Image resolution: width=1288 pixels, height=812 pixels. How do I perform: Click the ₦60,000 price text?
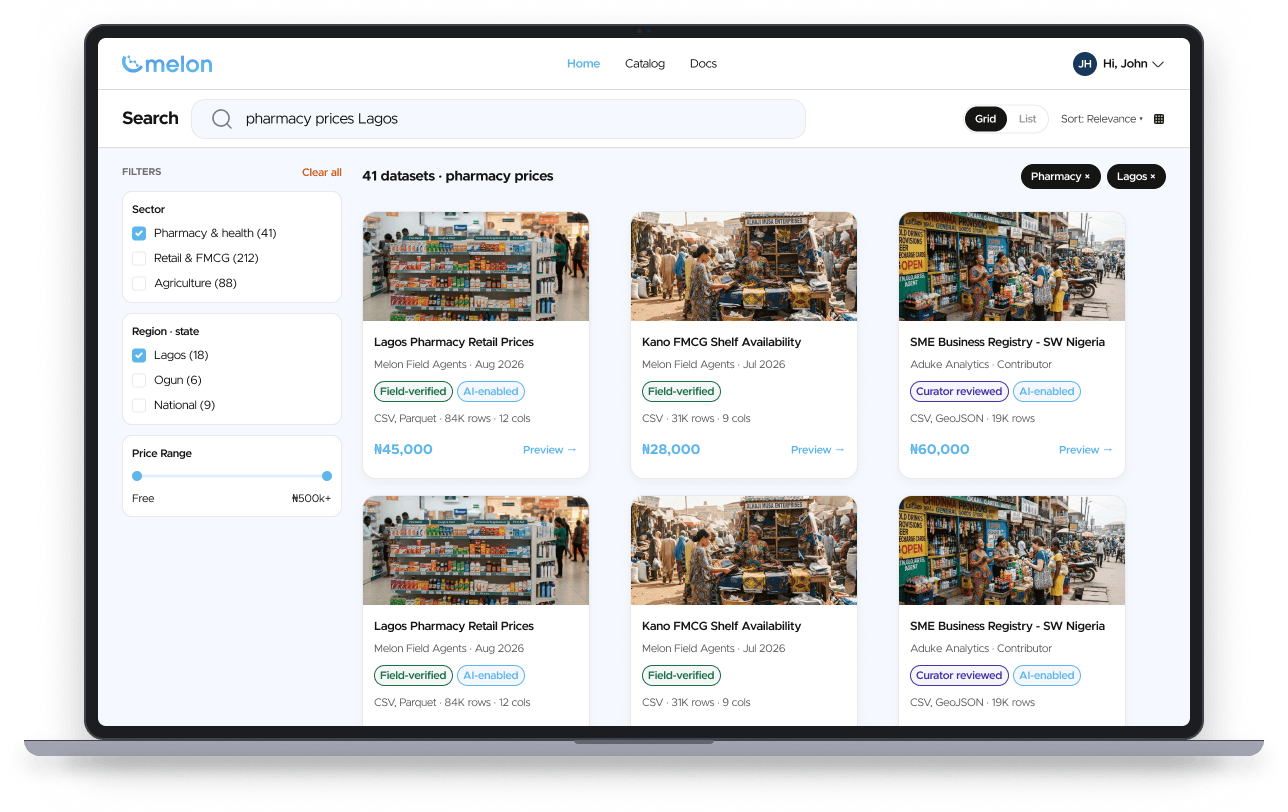click(939, 450)
